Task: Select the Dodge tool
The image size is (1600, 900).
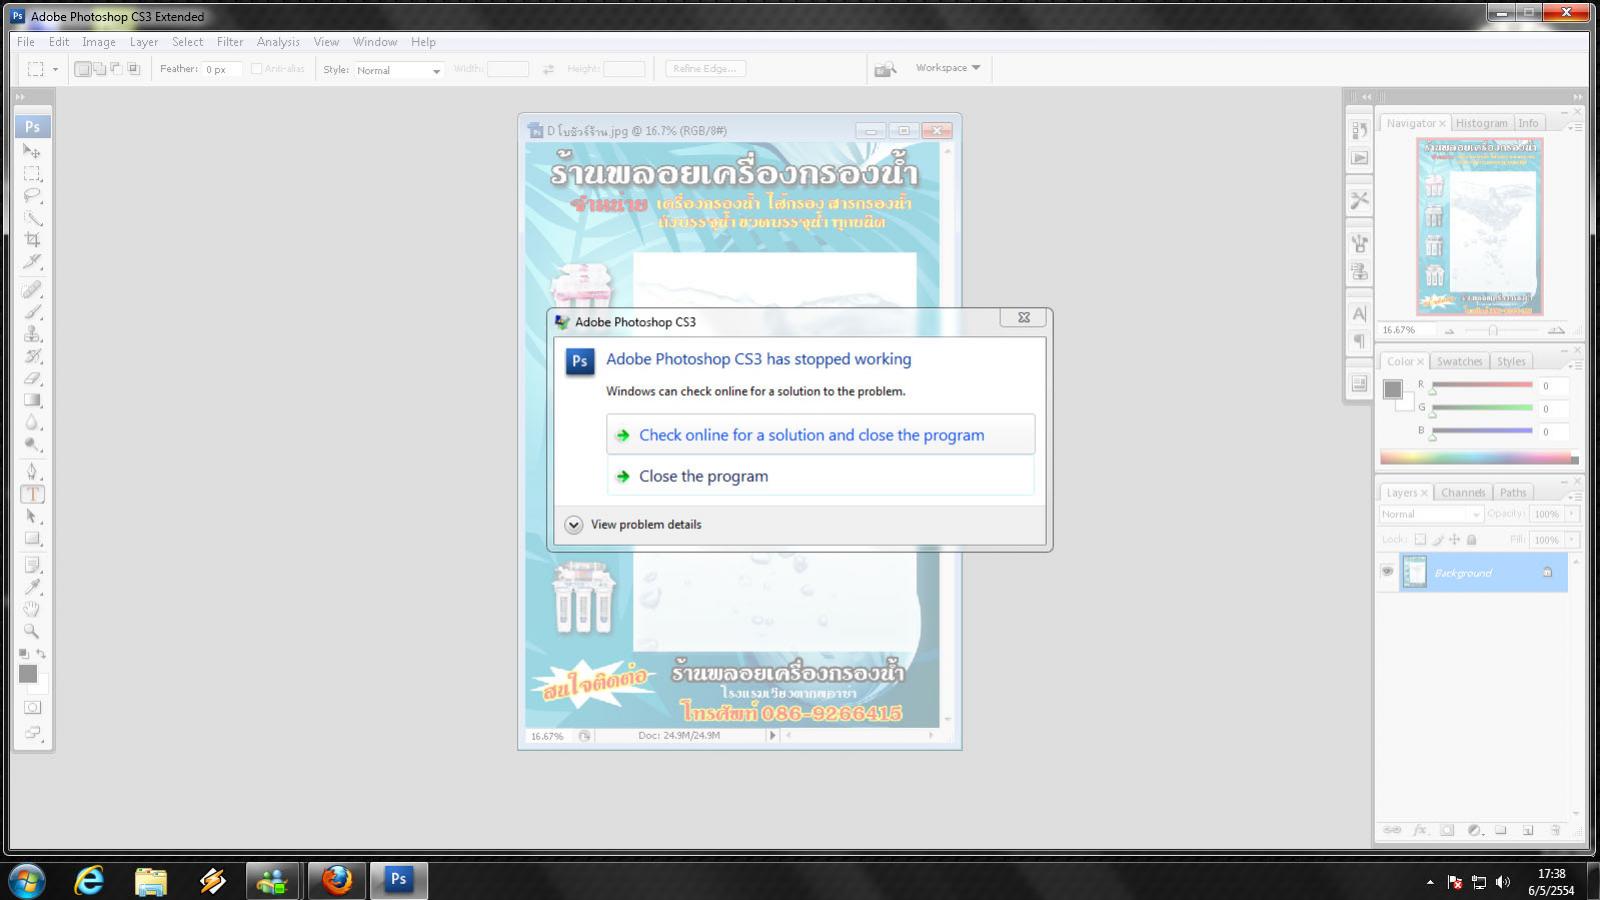Action: [x=32, y=444]
